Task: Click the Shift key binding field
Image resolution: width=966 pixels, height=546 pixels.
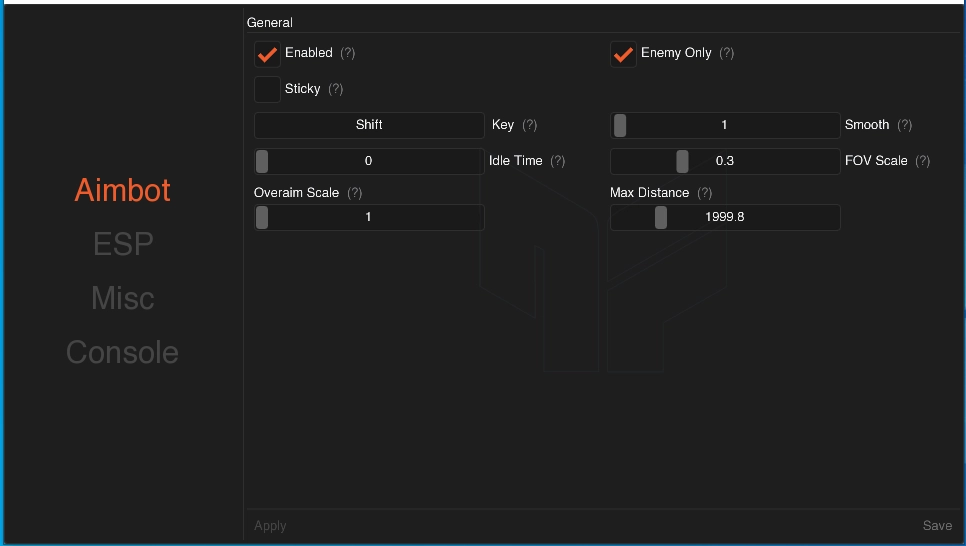Action: [369, 125]
